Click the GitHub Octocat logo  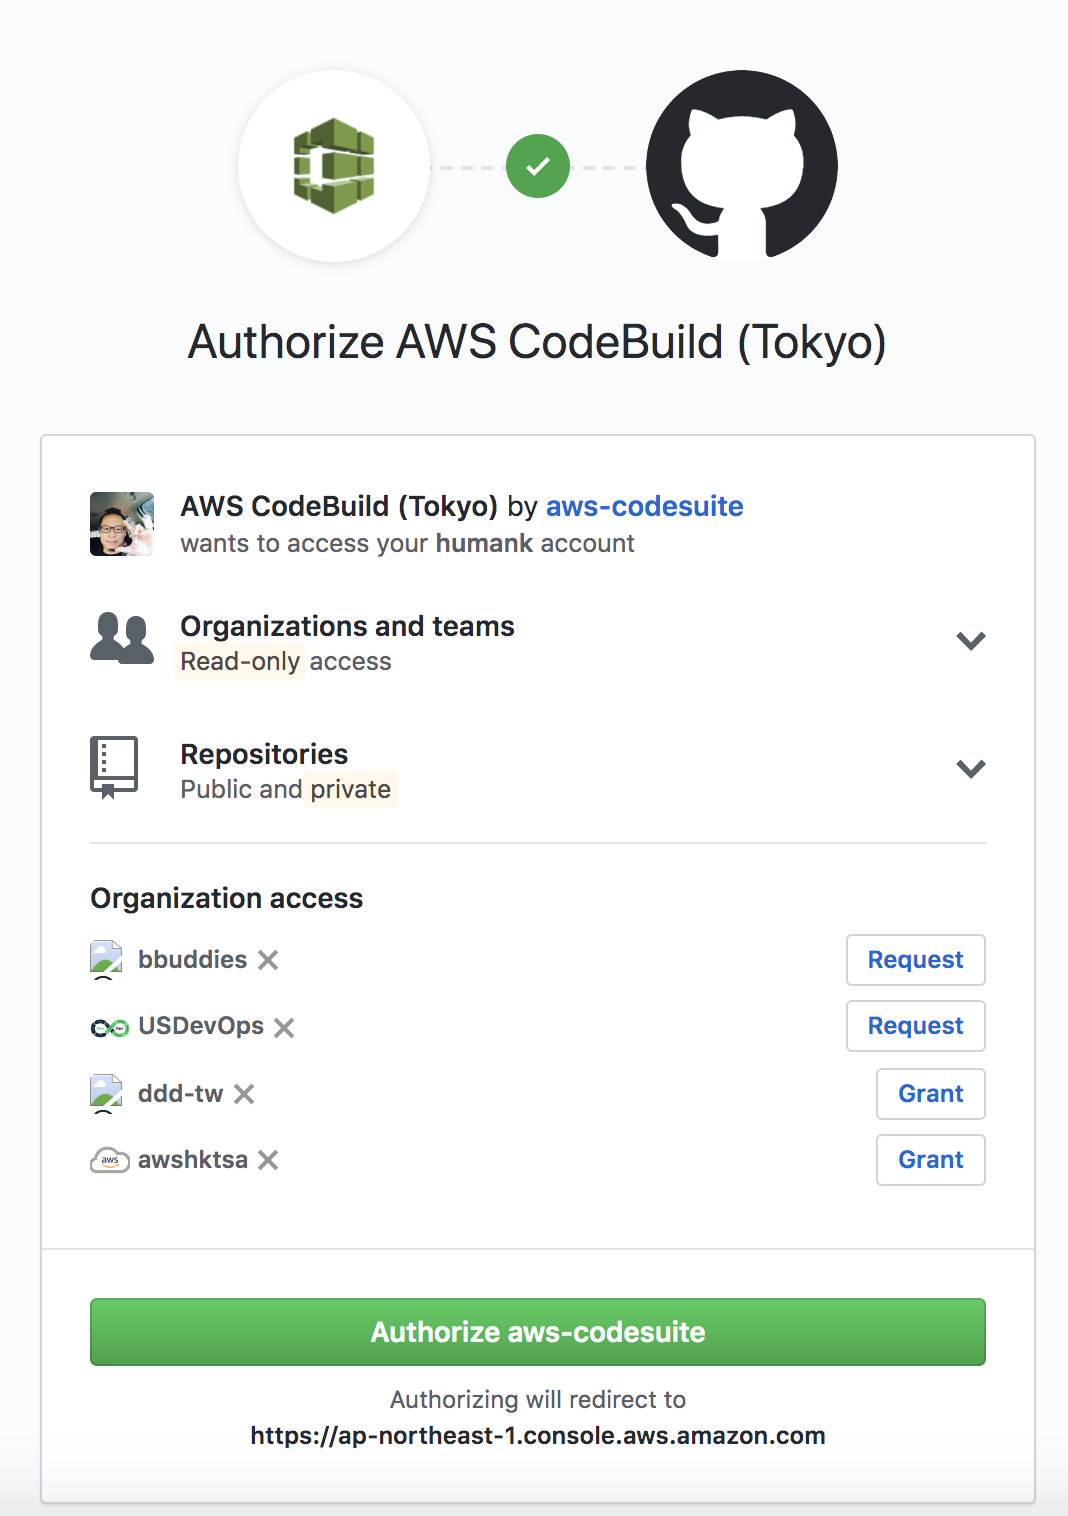(x=741, y=166)
